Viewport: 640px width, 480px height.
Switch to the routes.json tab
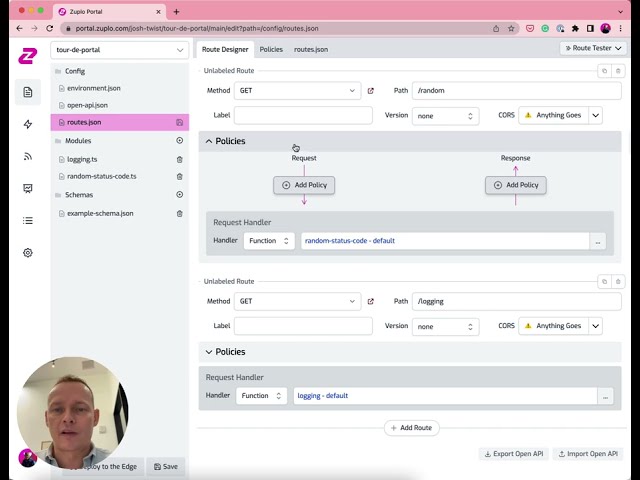(311, 49)
